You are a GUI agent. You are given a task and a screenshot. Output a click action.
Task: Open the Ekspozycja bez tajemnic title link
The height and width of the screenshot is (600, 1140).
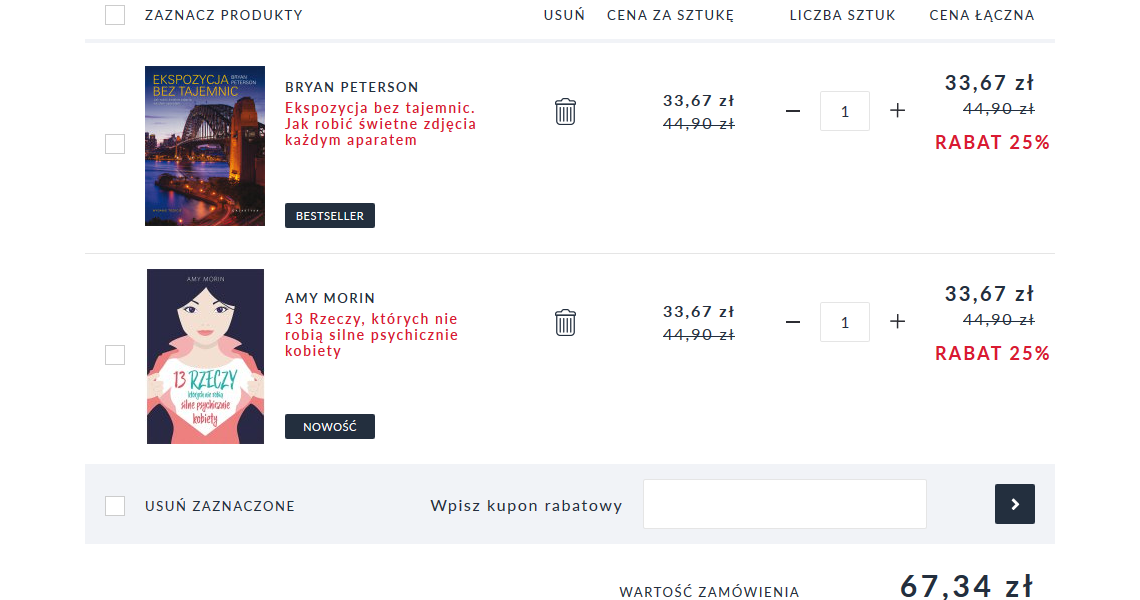pyautogui.click(x=380, y=124)
